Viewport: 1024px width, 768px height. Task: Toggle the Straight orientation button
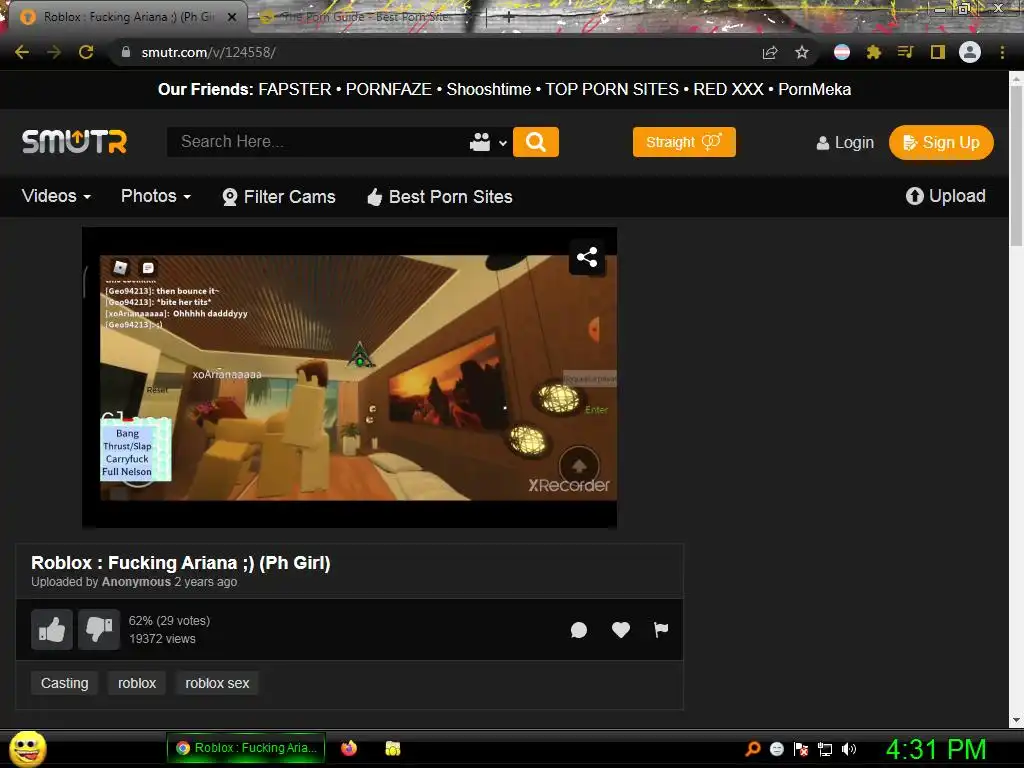pos(684,142)
